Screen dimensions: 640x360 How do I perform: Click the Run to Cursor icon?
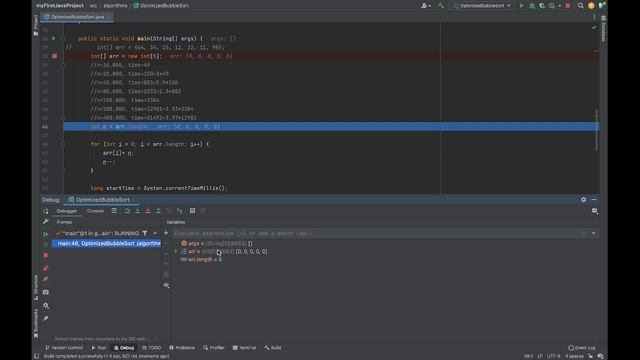tap(180, 211)
